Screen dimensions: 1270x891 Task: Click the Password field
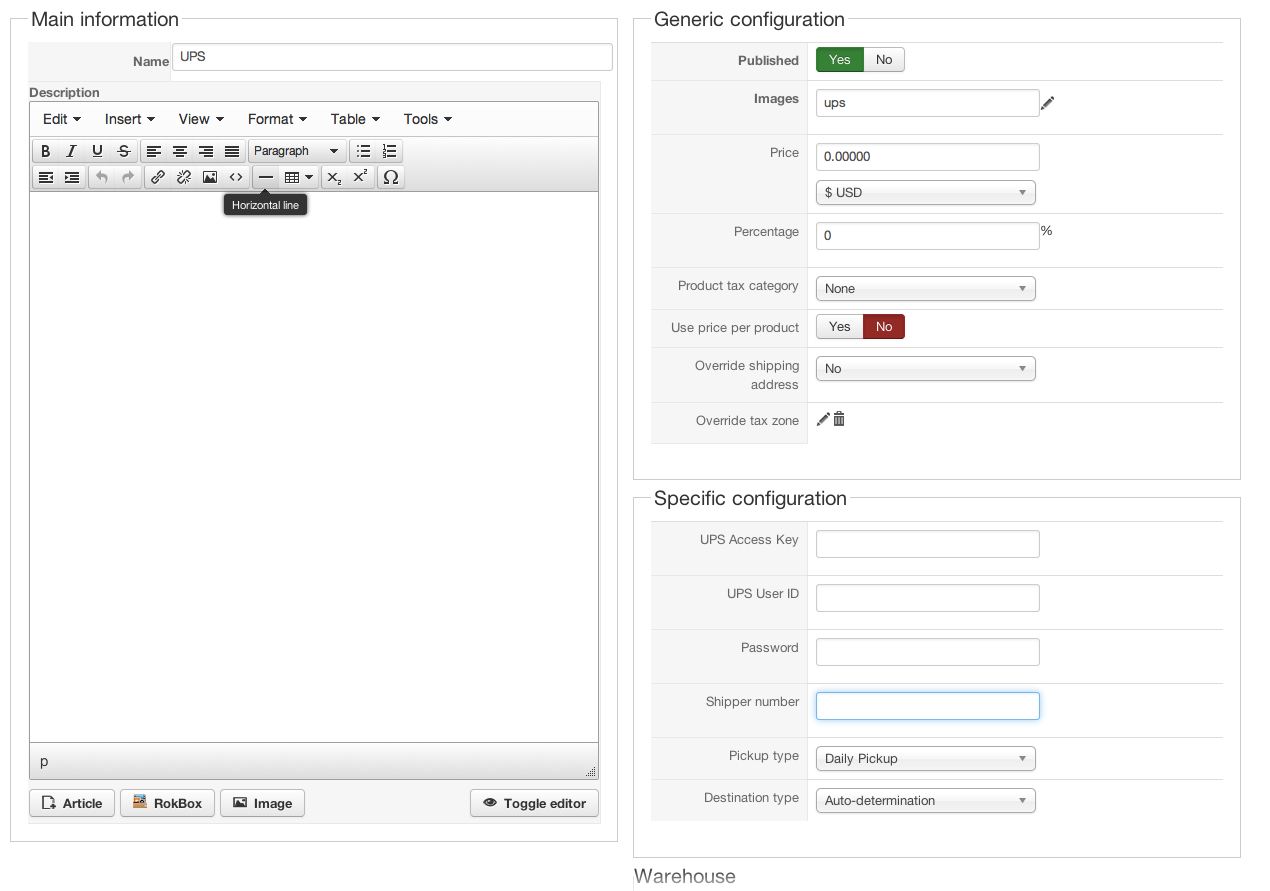(x=928, y=652)
